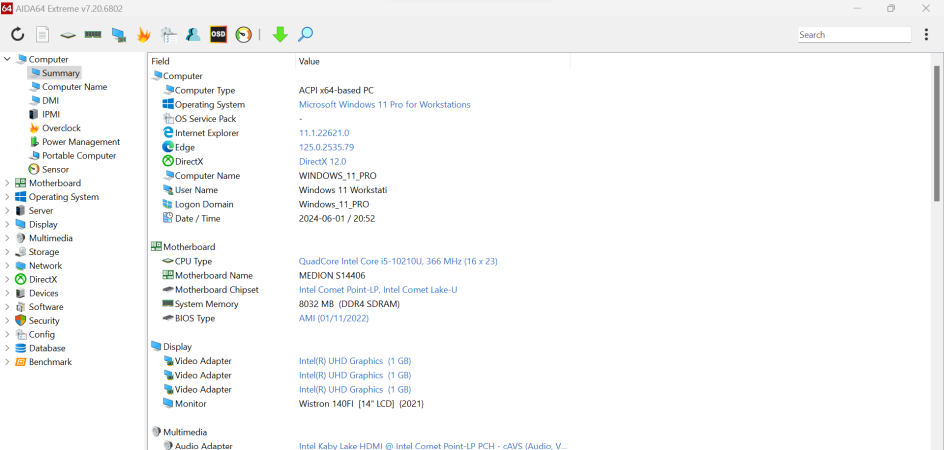Expand the Multimedia tree node
Viewport: 944px width, 450px height.
(x=7, y=239)
